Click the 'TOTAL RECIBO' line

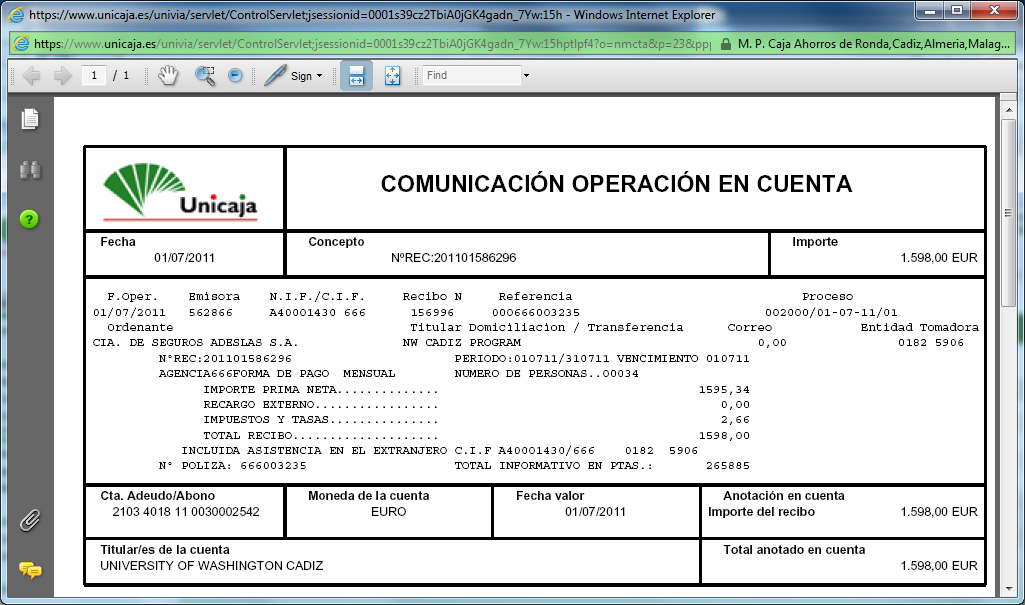(x=320, y=435)
